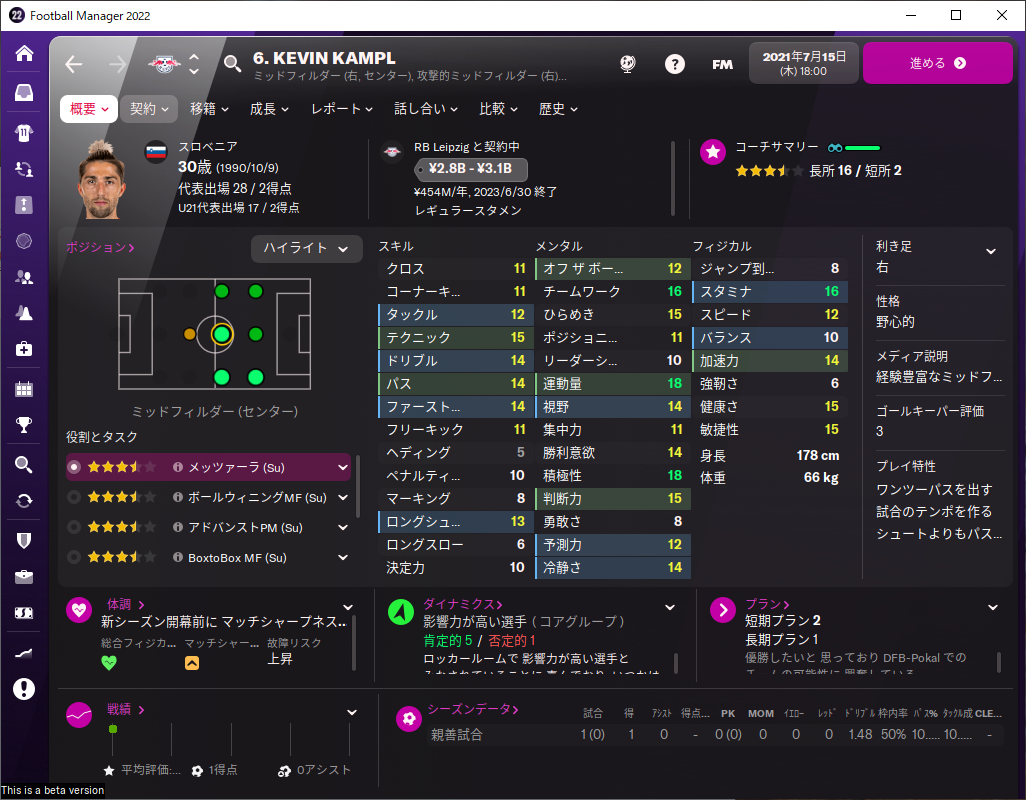Click the help question mark icon

point(675,63)
